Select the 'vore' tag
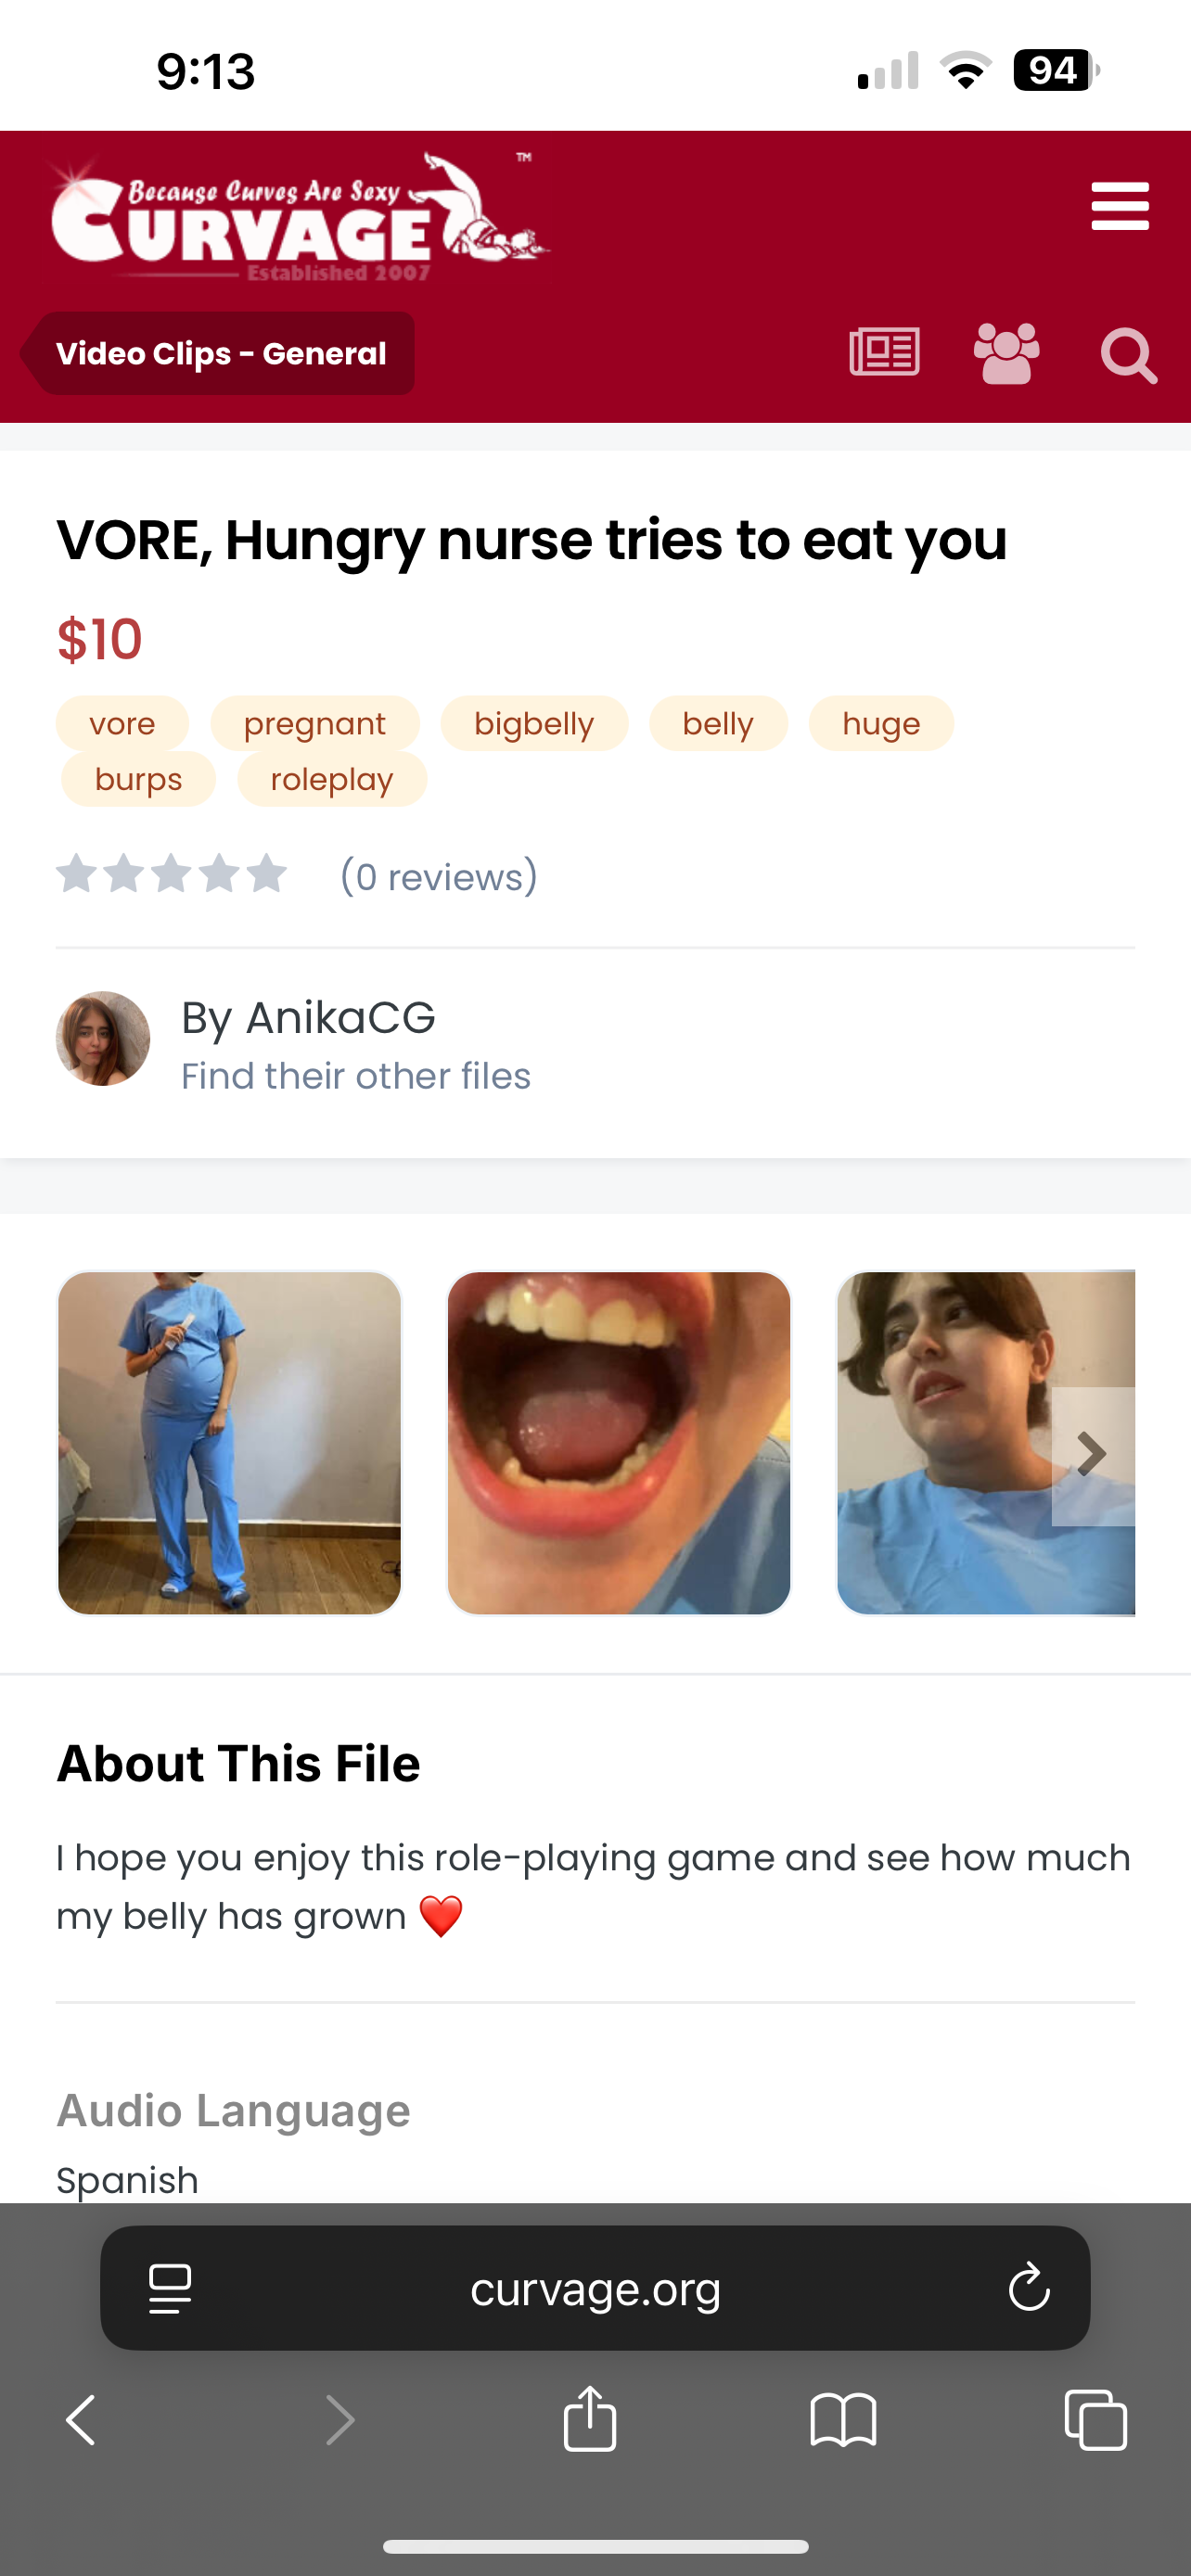1191x2576 pixels. (x=122, y=723)
